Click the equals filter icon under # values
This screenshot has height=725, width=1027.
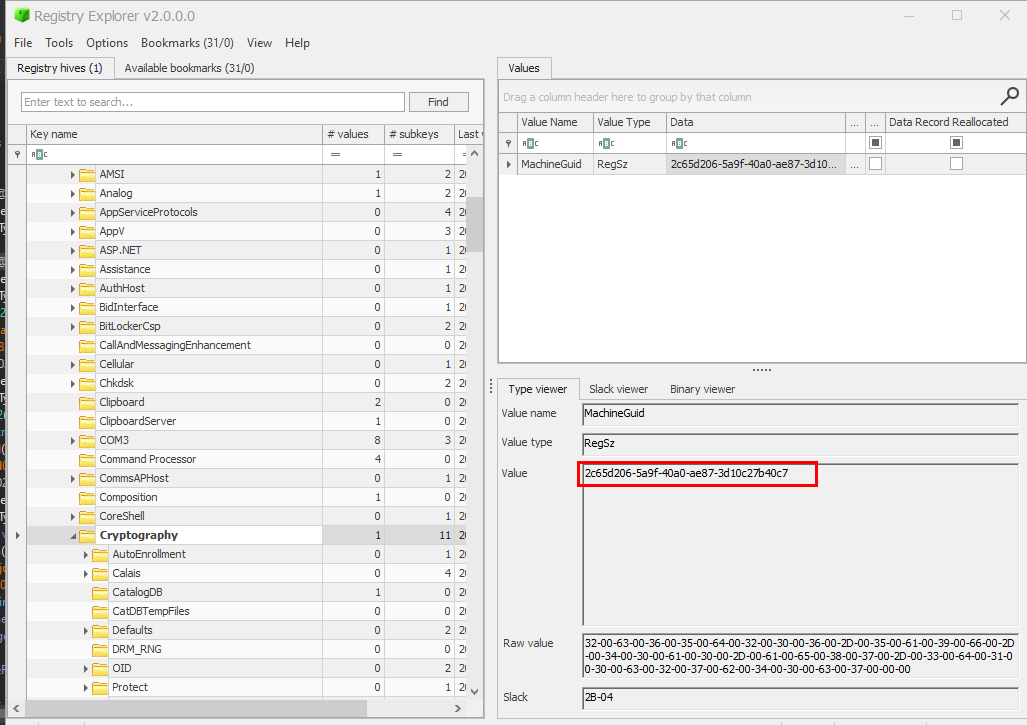[335, 155]
